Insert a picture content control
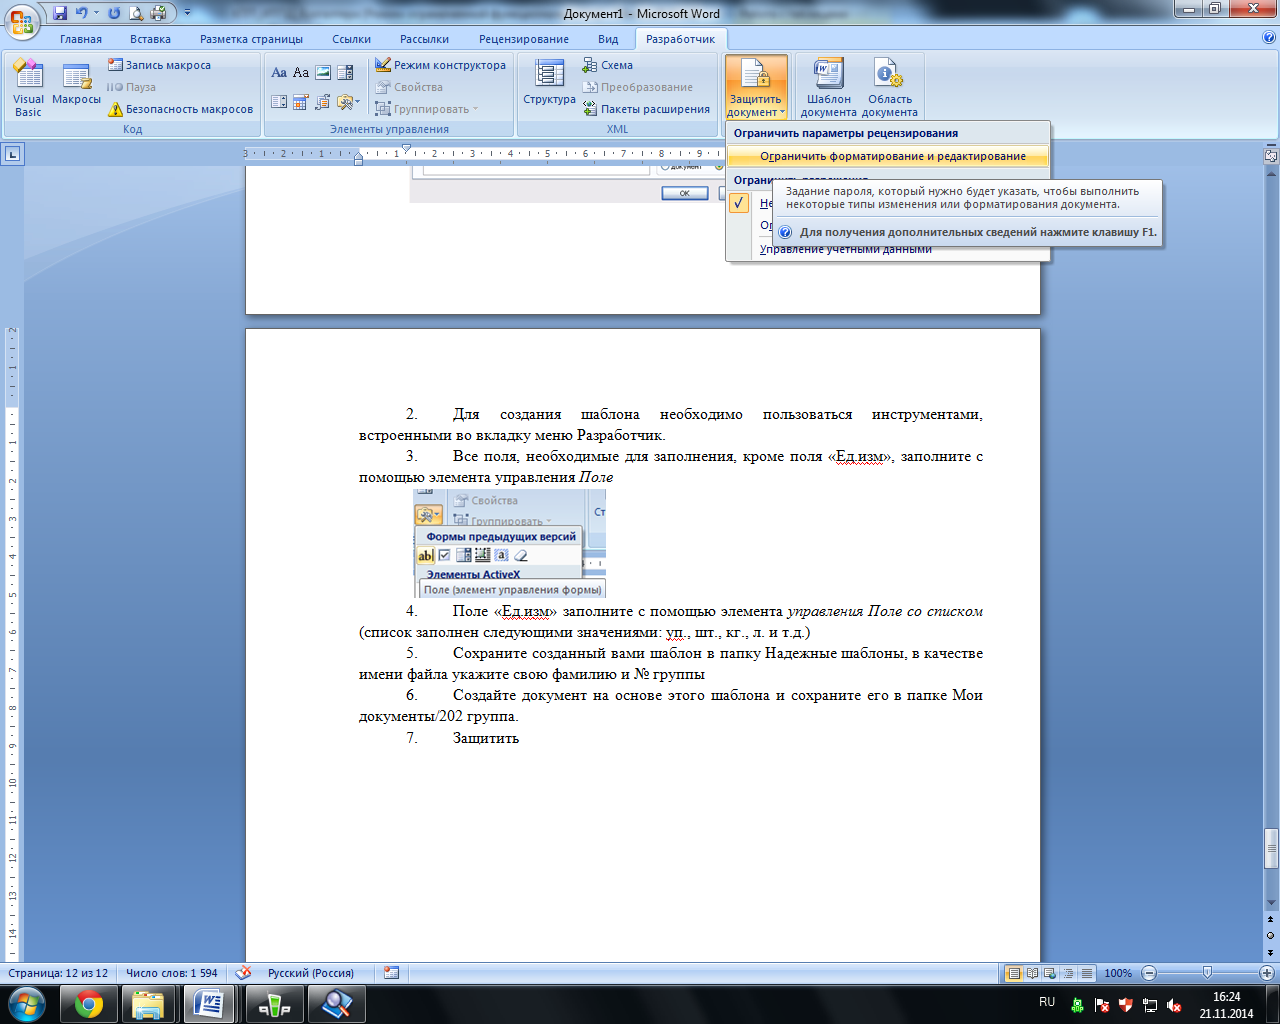 tap(323, 73)
